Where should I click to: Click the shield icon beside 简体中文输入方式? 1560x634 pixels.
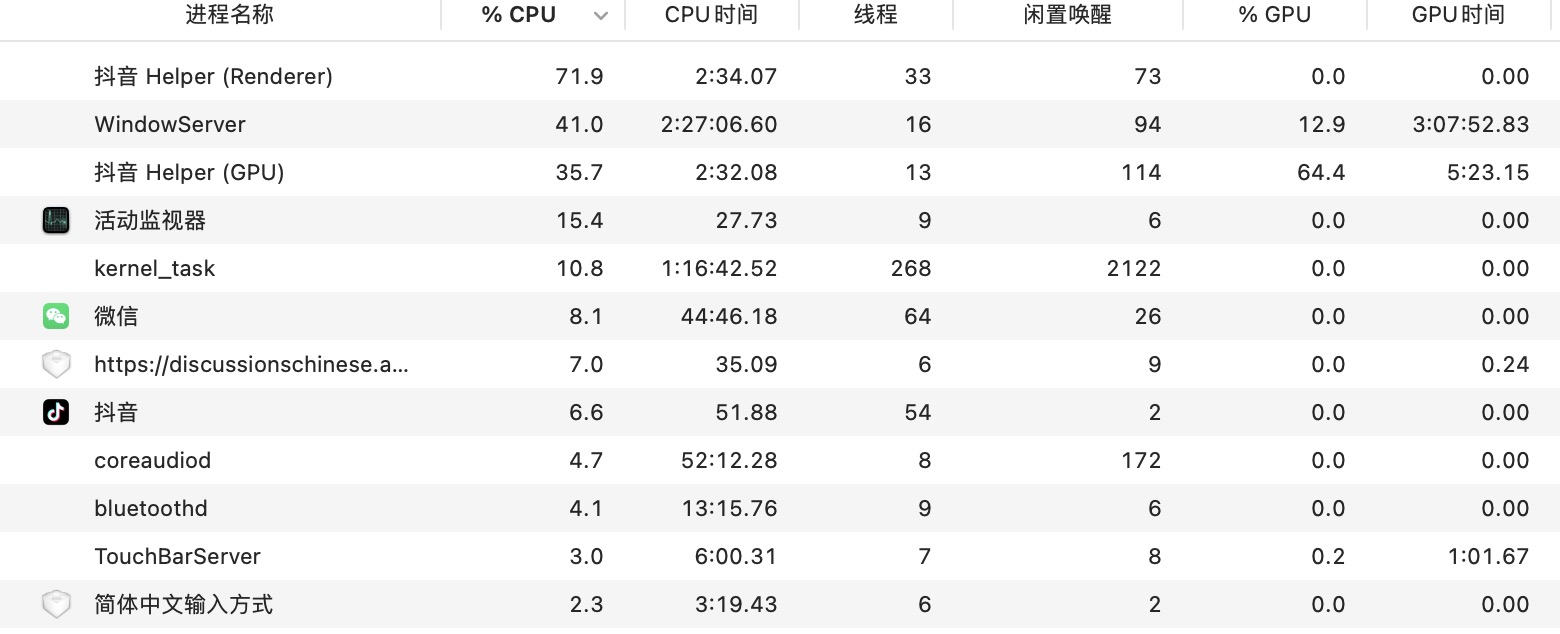(x=56, y=605)
